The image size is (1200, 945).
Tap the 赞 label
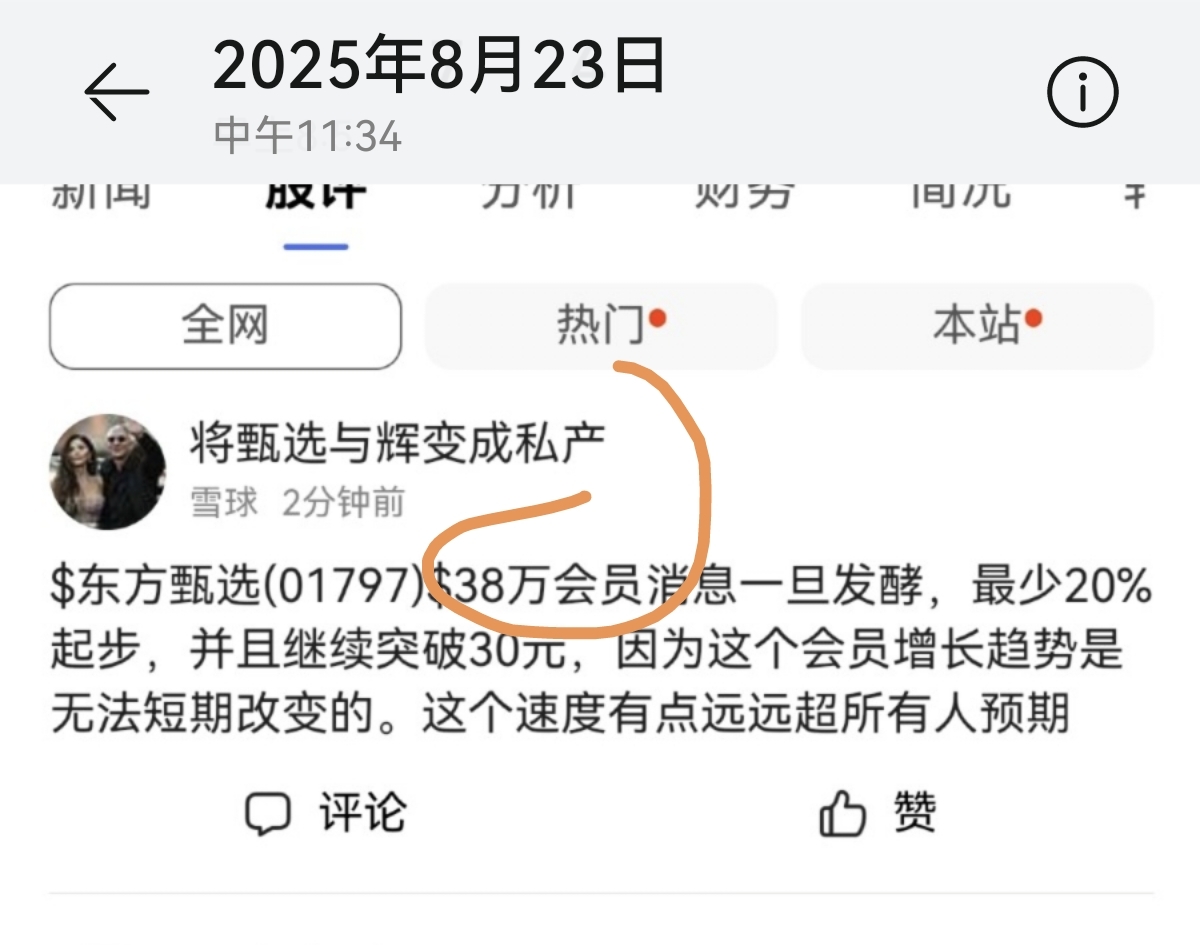click(915, 814)
